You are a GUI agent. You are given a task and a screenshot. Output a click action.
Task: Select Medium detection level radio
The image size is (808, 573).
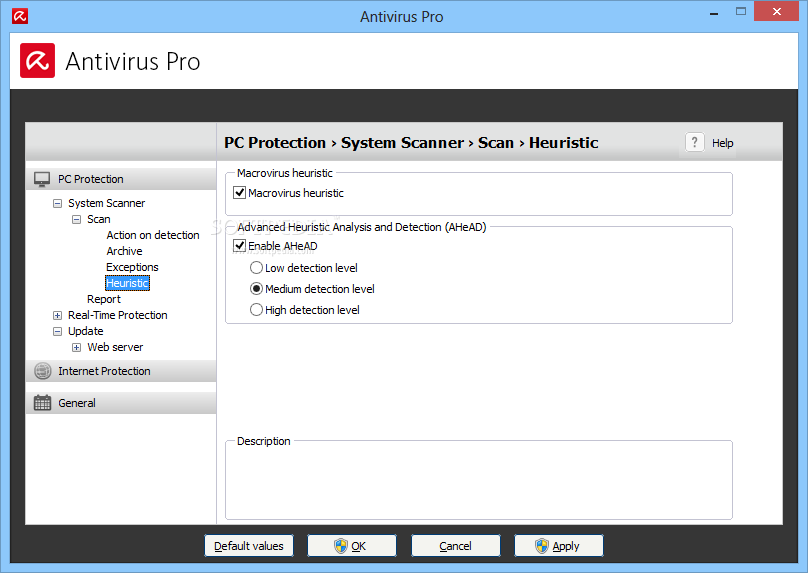point(256,289)
